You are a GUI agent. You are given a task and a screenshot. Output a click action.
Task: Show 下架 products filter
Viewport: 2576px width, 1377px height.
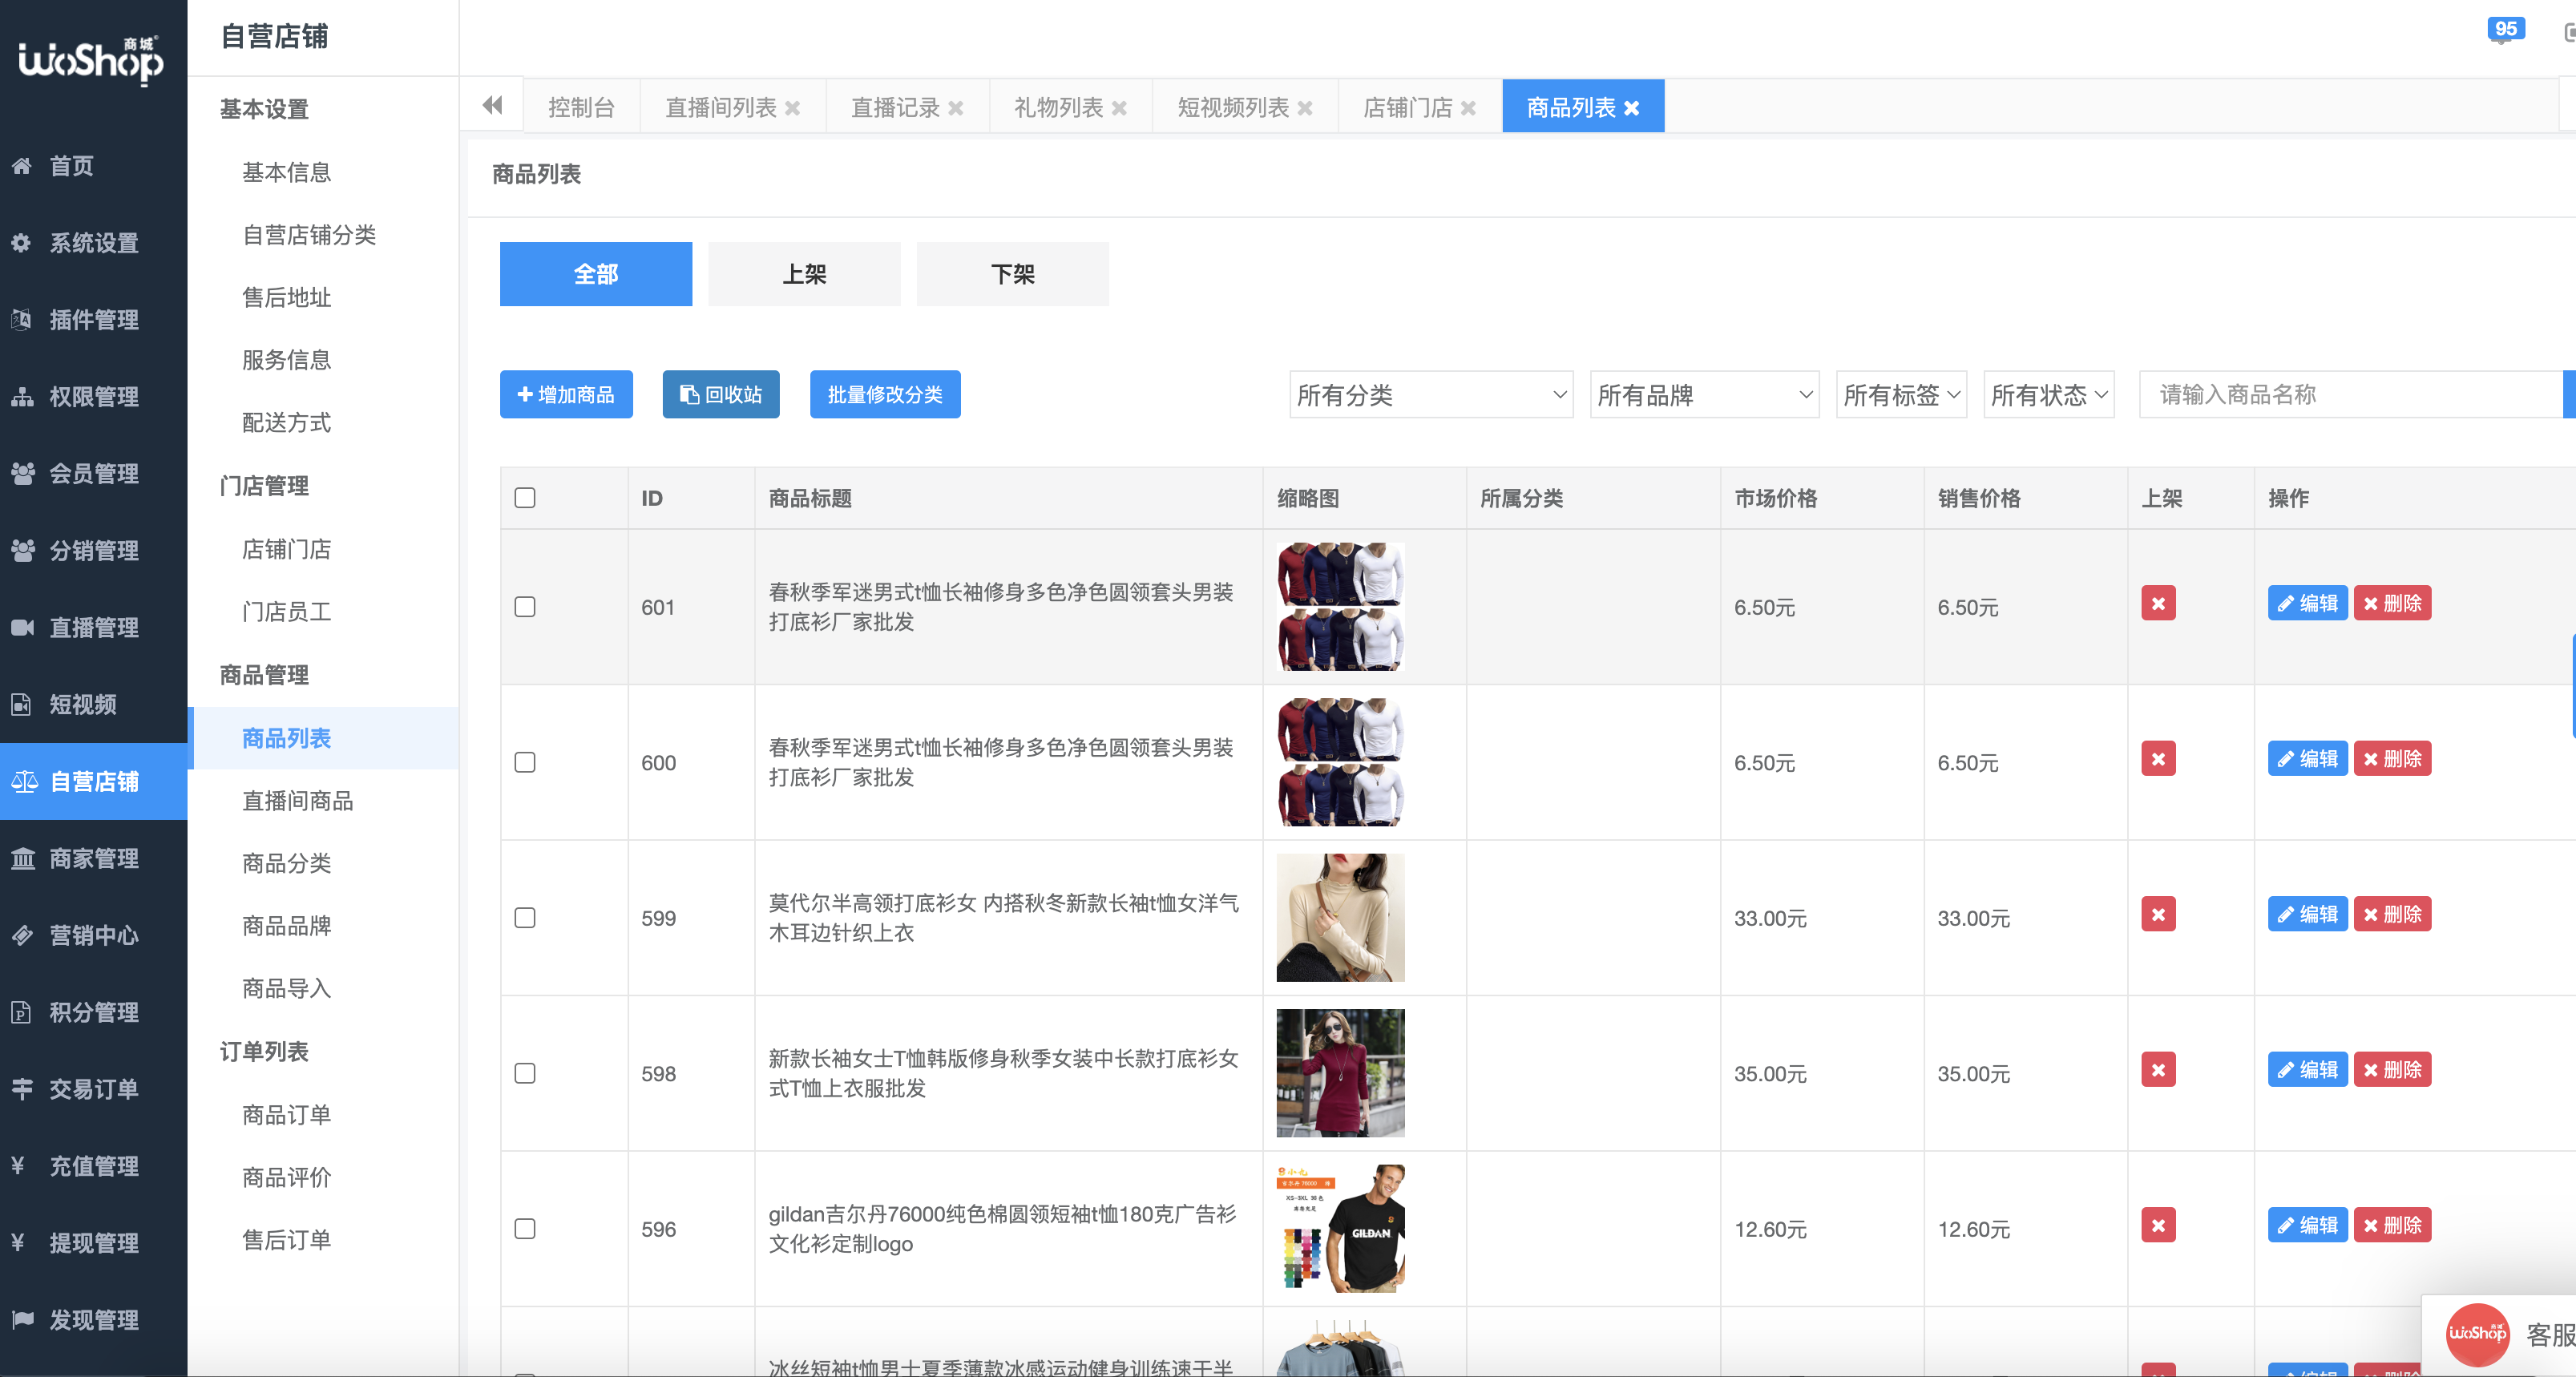coord(1012,274)
